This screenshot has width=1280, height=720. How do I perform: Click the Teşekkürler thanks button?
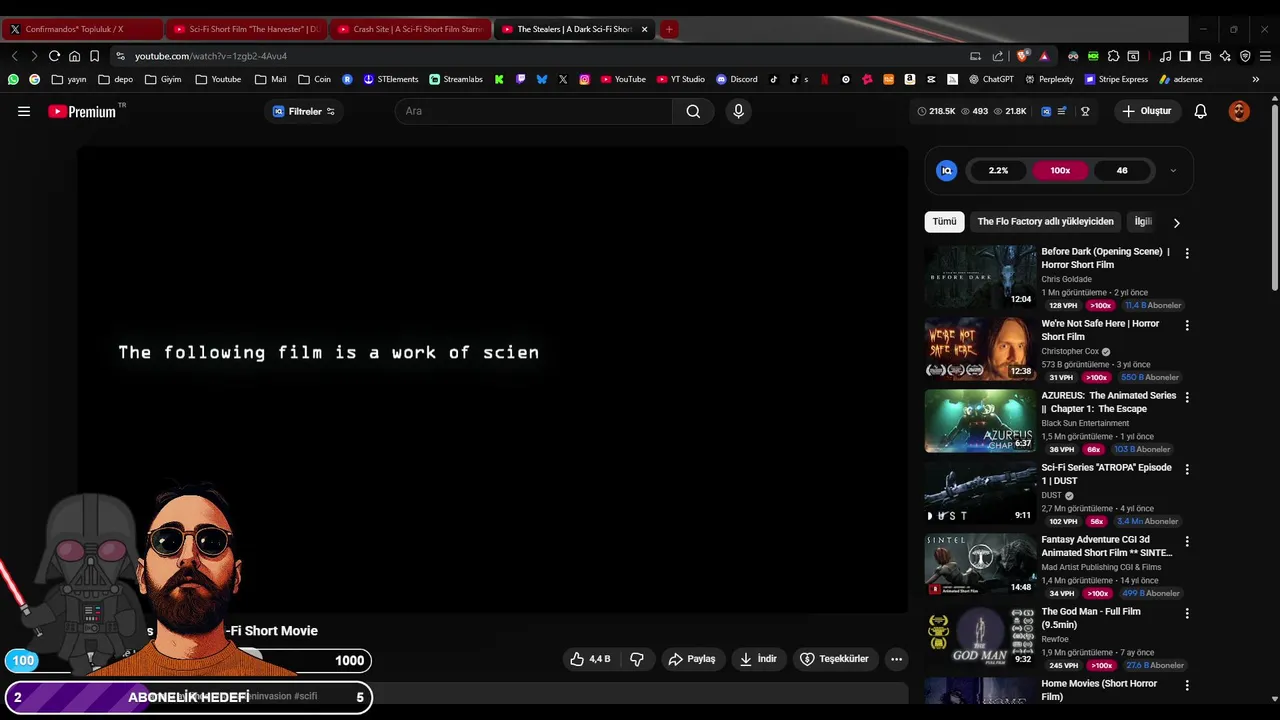coord(834,659)
